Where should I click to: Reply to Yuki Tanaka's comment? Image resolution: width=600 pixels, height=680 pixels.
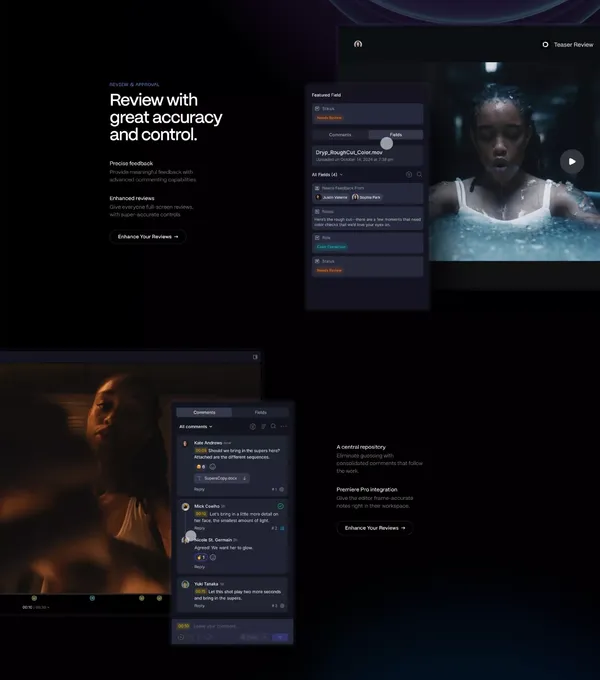[199, 606]
